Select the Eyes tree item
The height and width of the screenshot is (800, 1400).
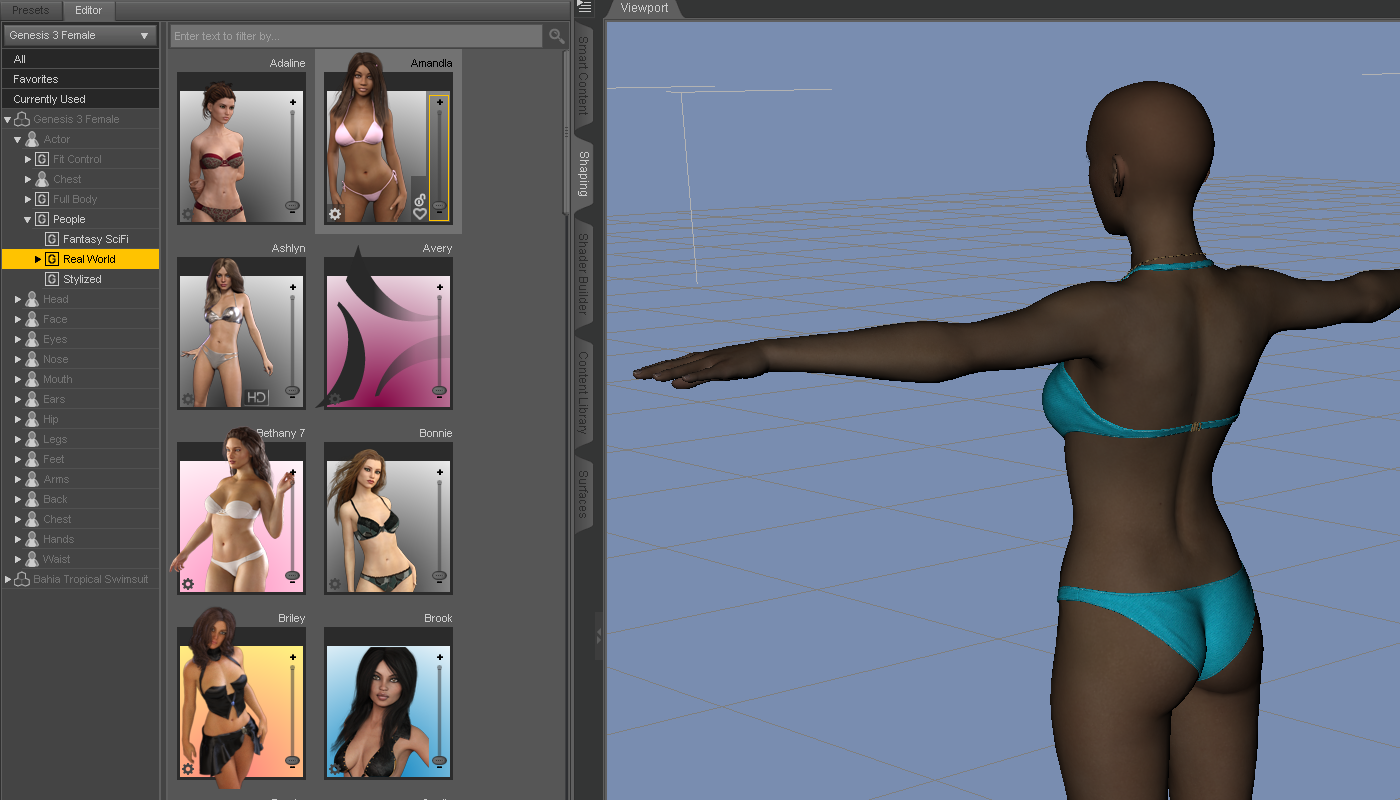(55, 339)
